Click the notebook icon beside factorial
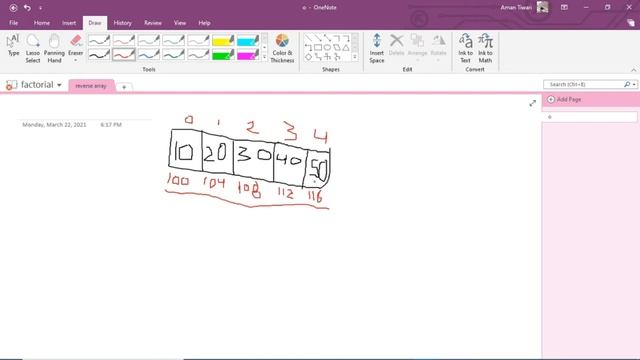 click(11, 85)
